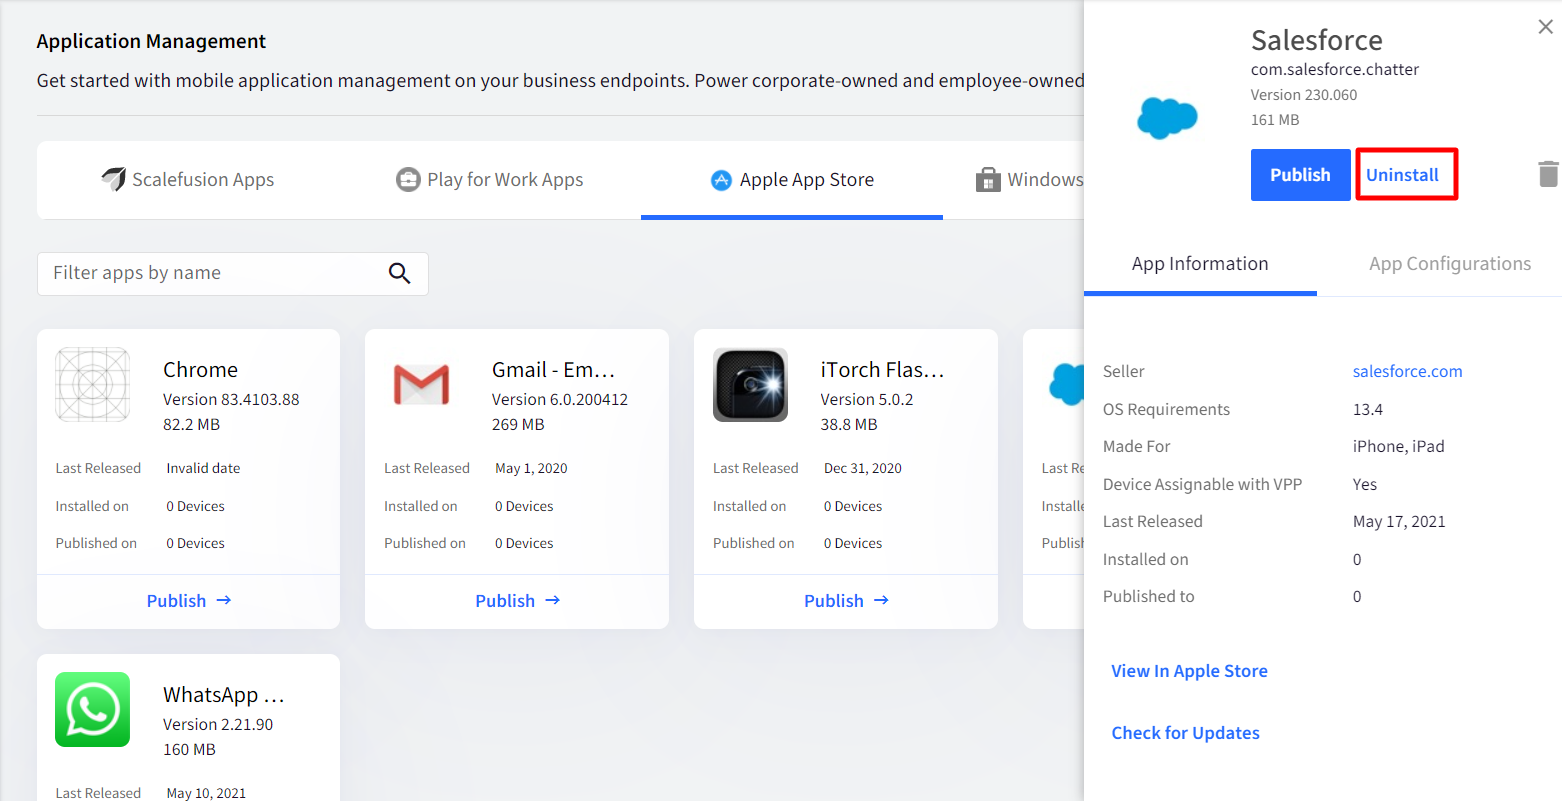1562x801 pixels.
Task: Click WhatsApp's May 10, 2021 release date
Action: click(206, 793)
